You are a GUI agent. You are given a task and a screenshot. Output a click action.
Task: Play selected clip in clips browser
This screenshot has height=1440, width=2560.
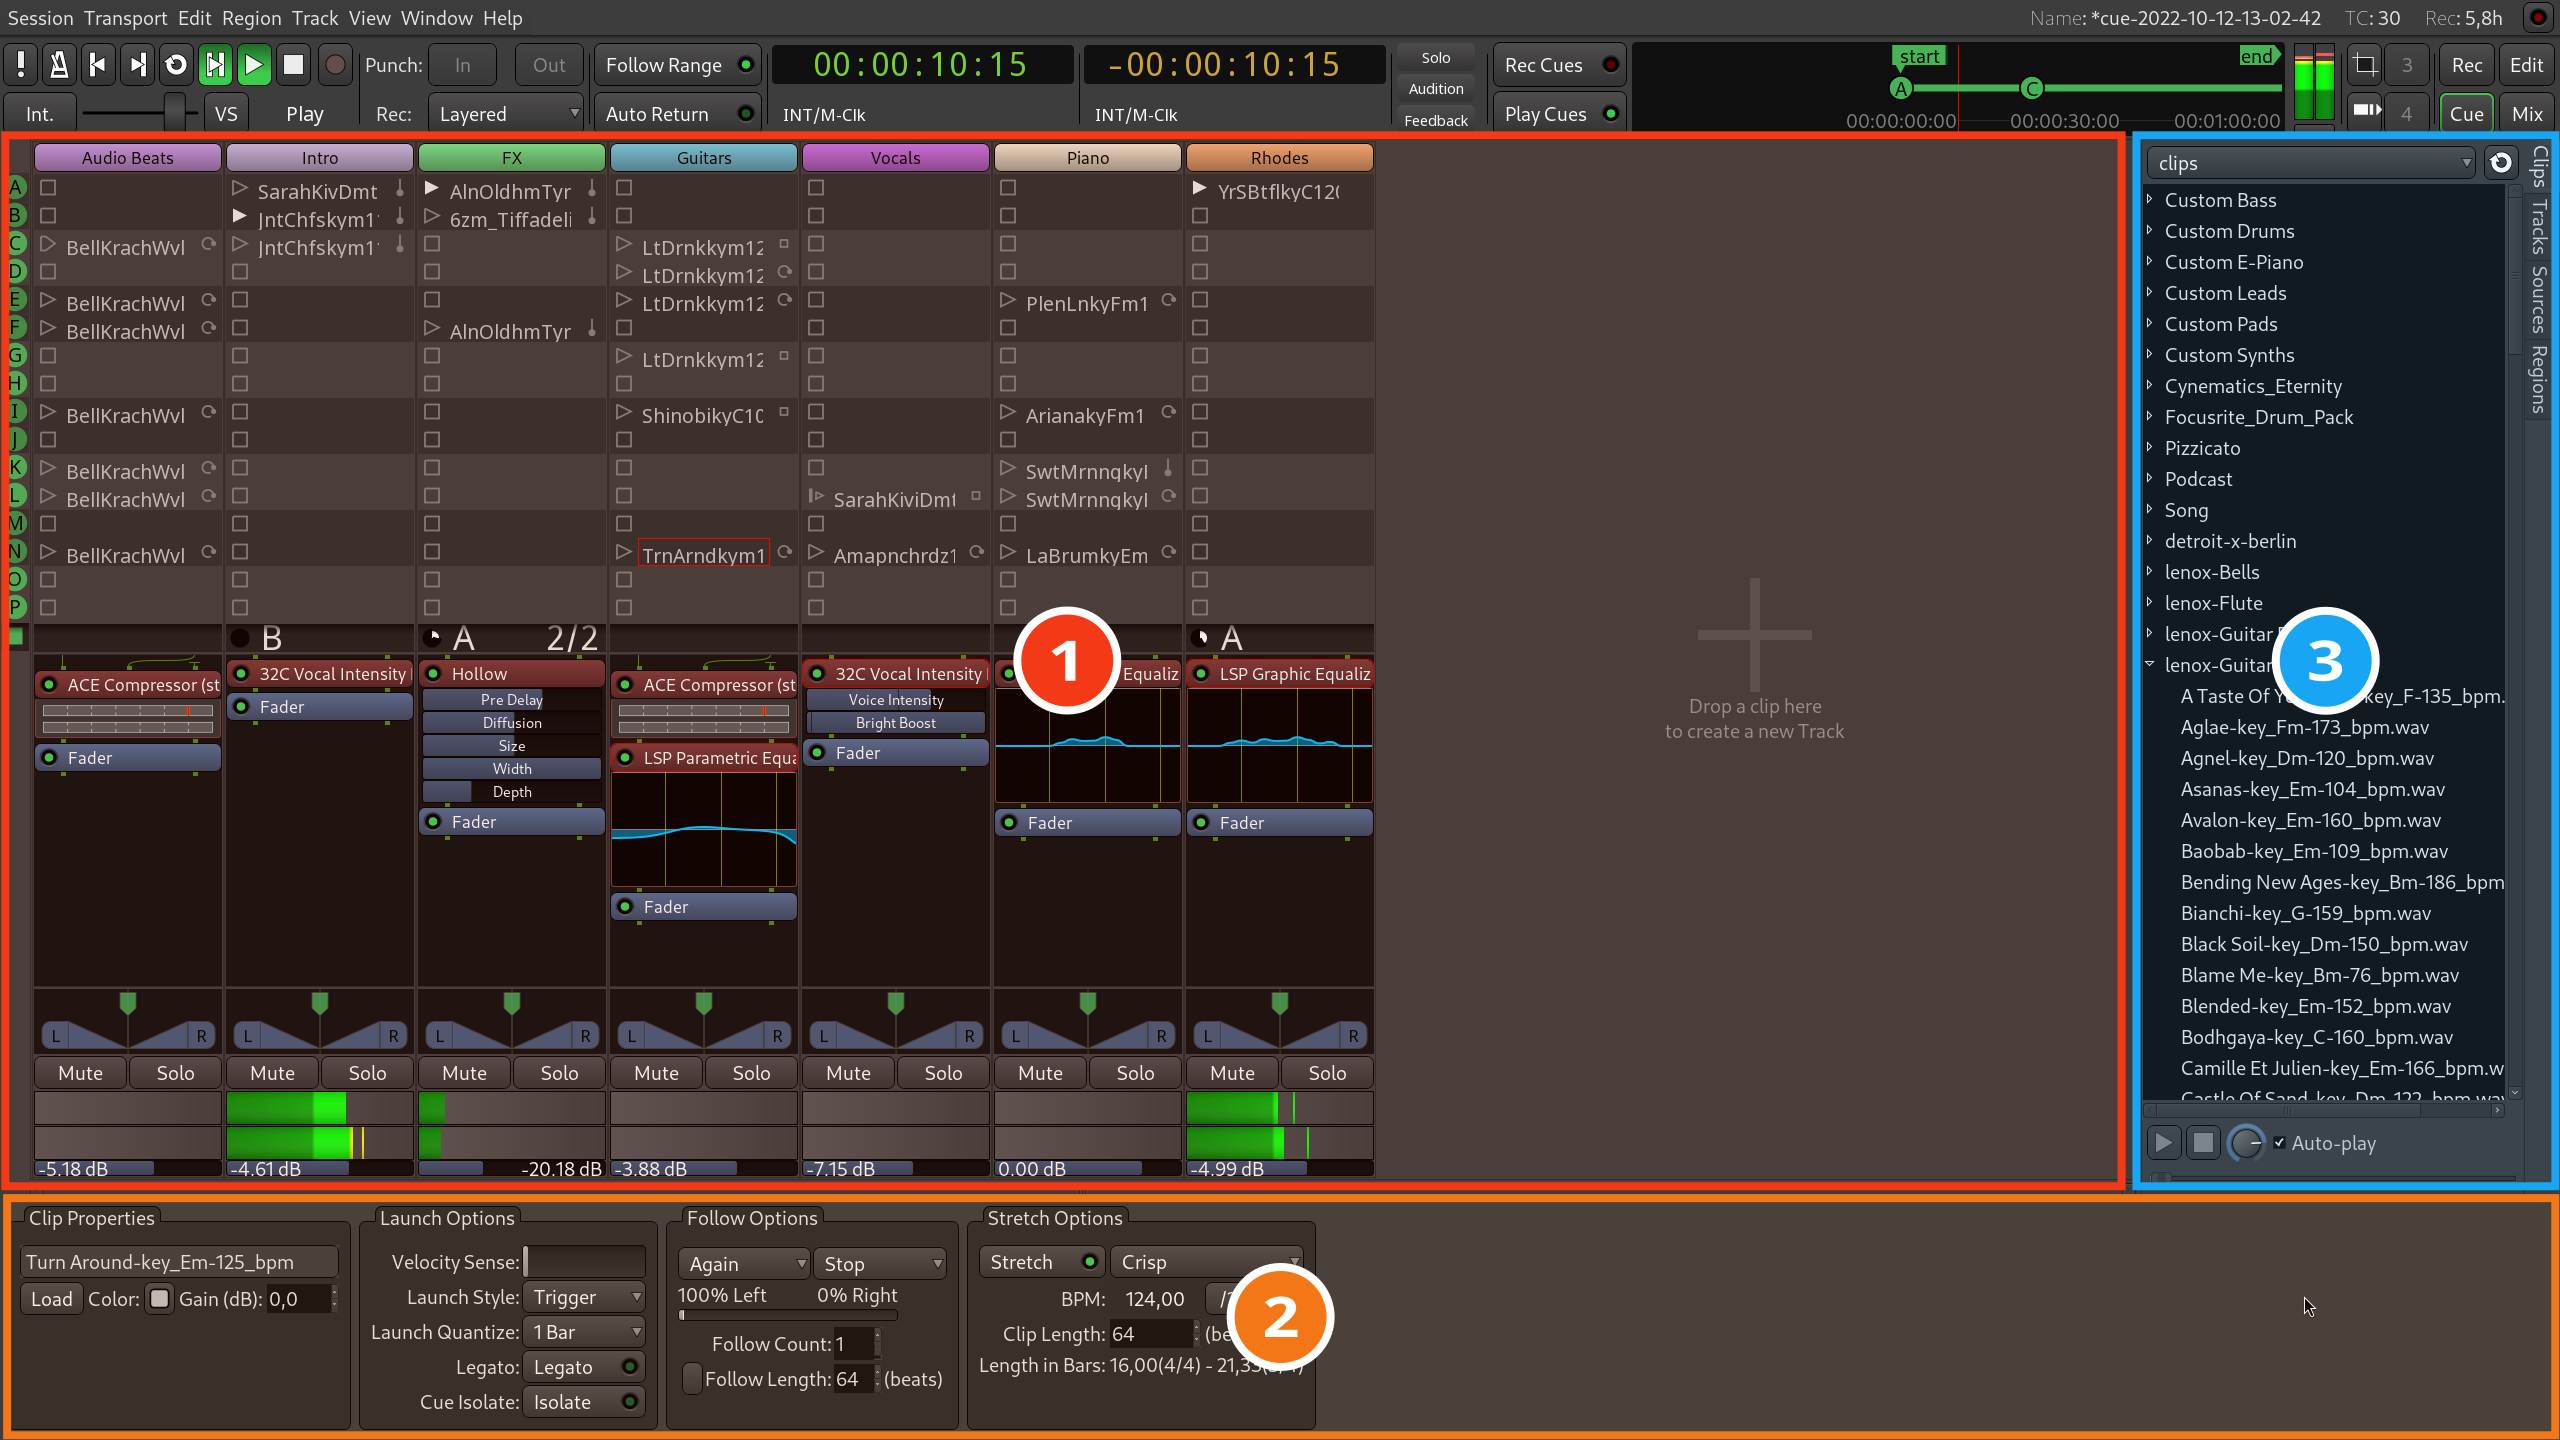coord(2163,1143)
